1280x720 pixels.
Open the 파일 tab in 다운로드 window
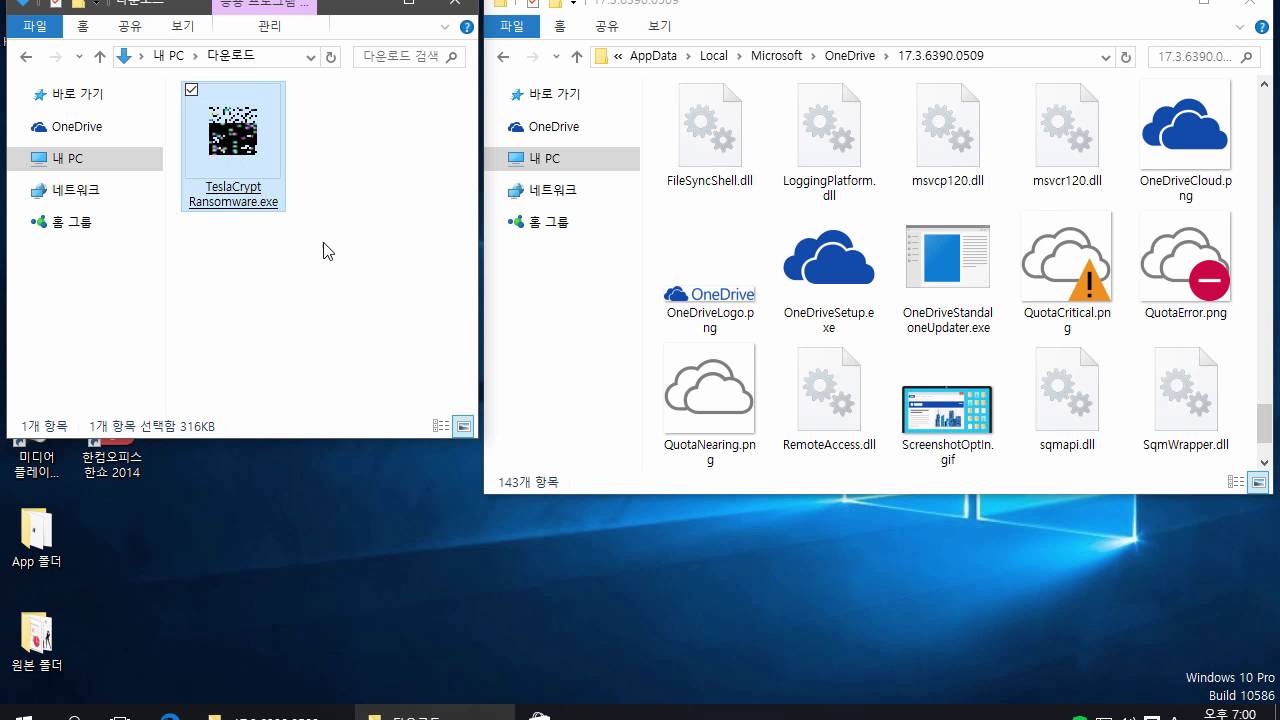point(35,26)
